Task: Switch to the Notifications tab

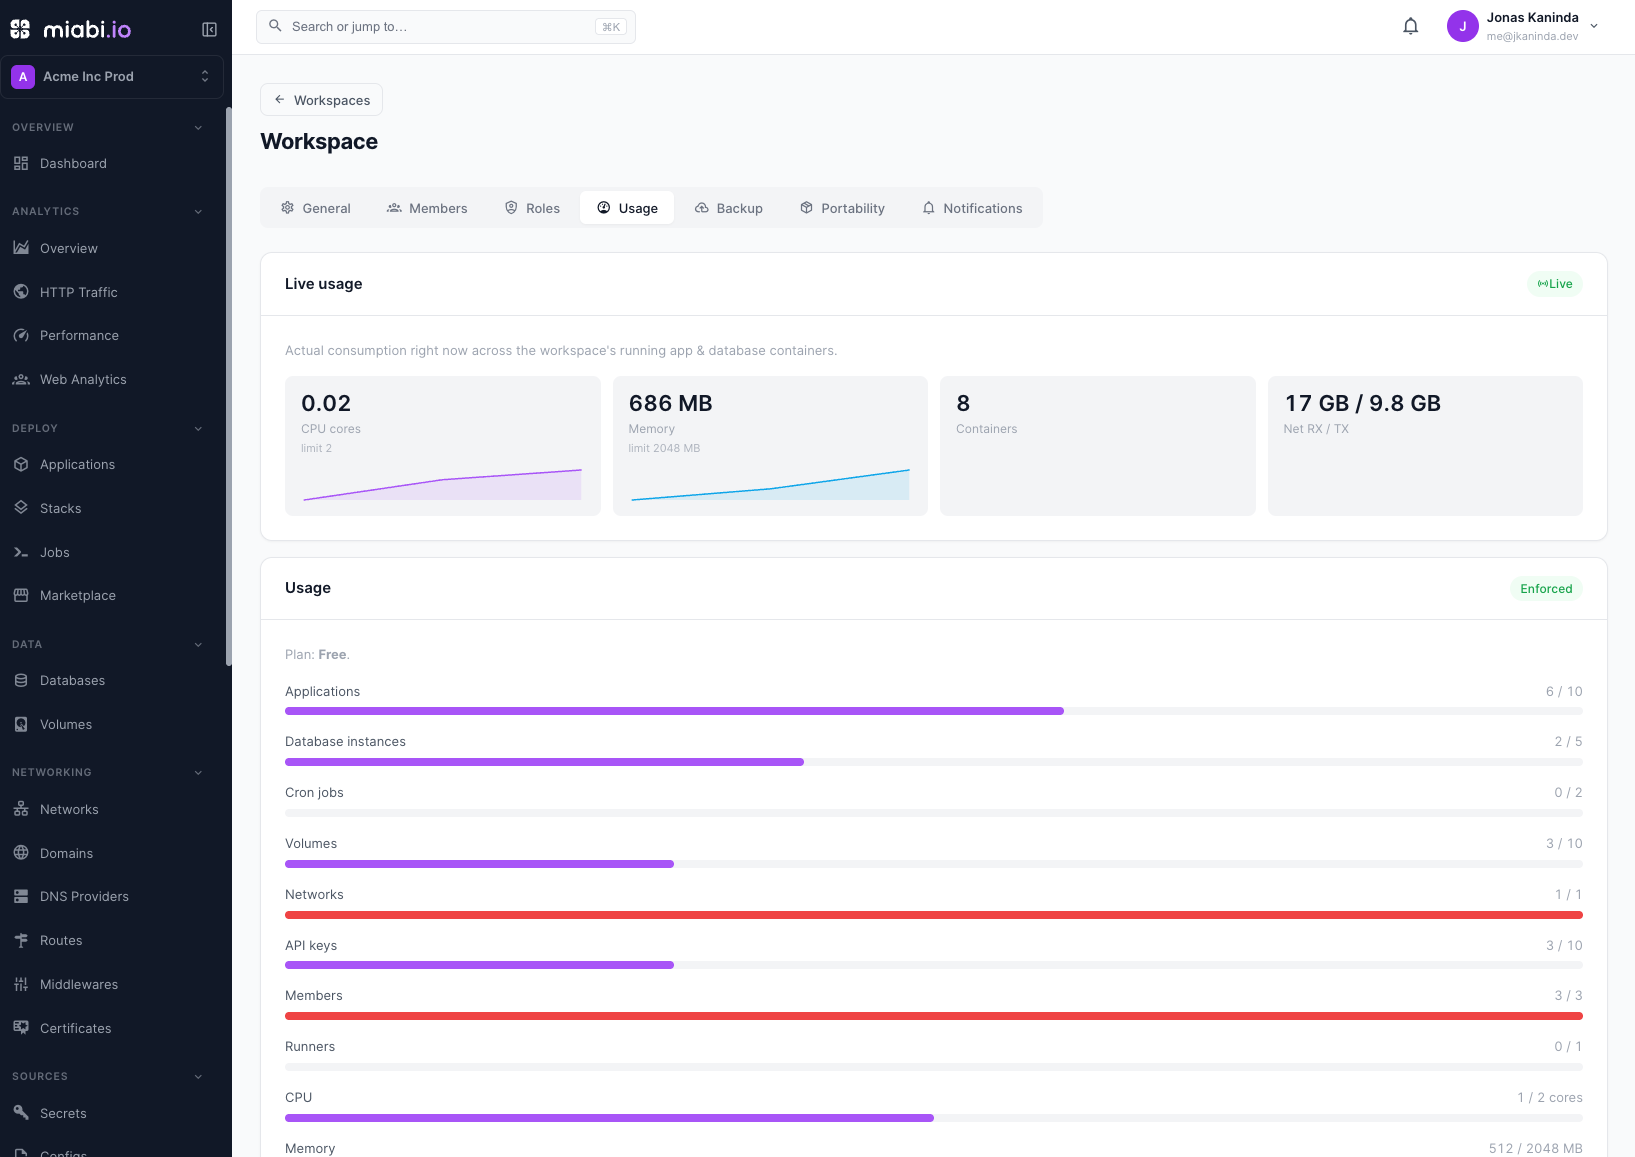Action: click(972, 208)
